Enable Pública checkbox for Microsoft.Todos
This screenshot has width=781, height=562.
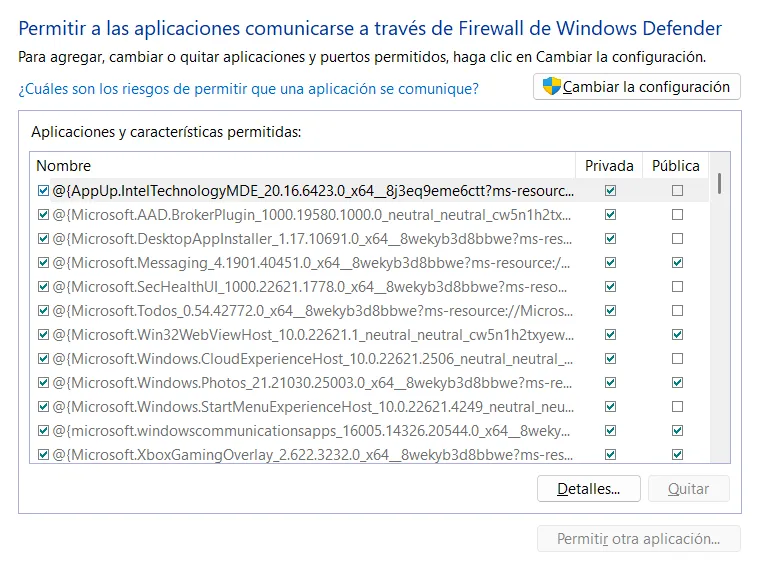(677, 310)
